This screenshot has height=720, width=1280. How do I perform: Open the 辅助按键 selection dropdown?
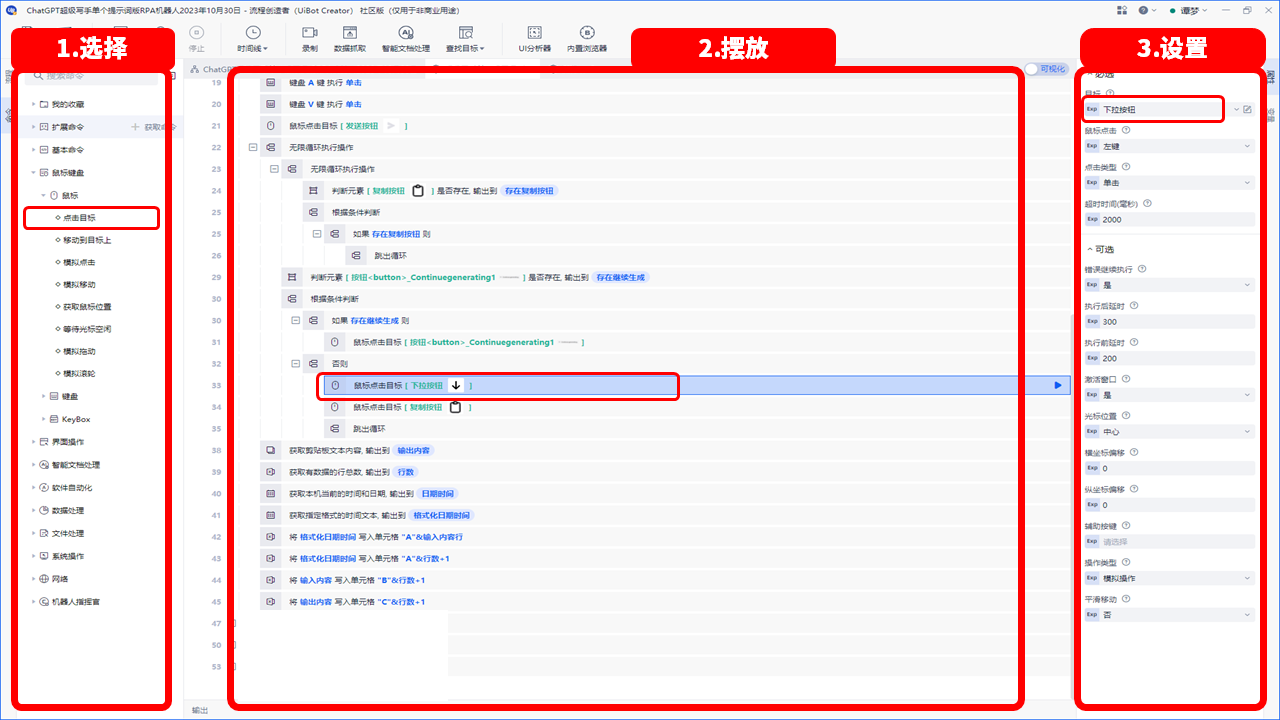(1169, 542)
